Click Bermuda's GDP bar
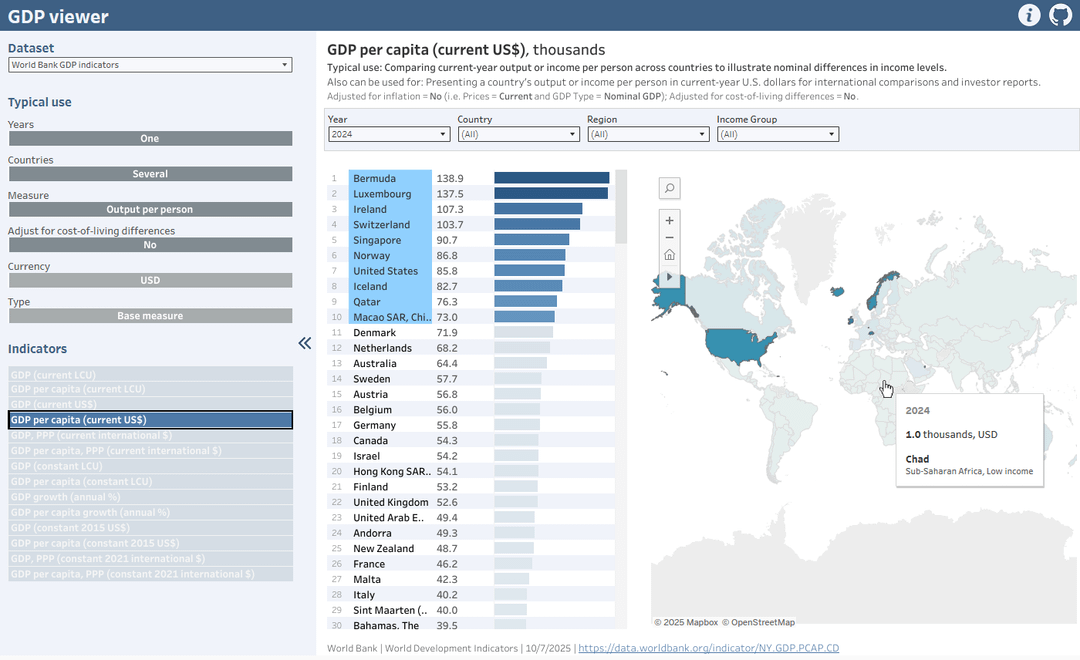 tap(552, 178)
